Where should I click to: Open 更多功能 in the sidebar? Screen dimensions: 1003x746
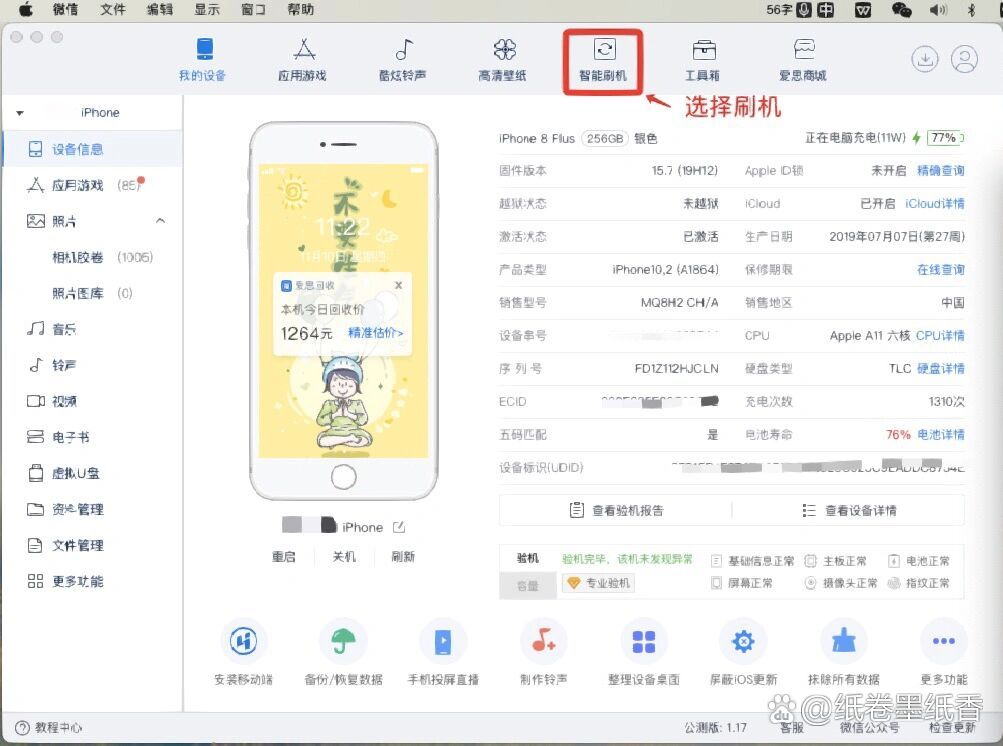(65, 581)
